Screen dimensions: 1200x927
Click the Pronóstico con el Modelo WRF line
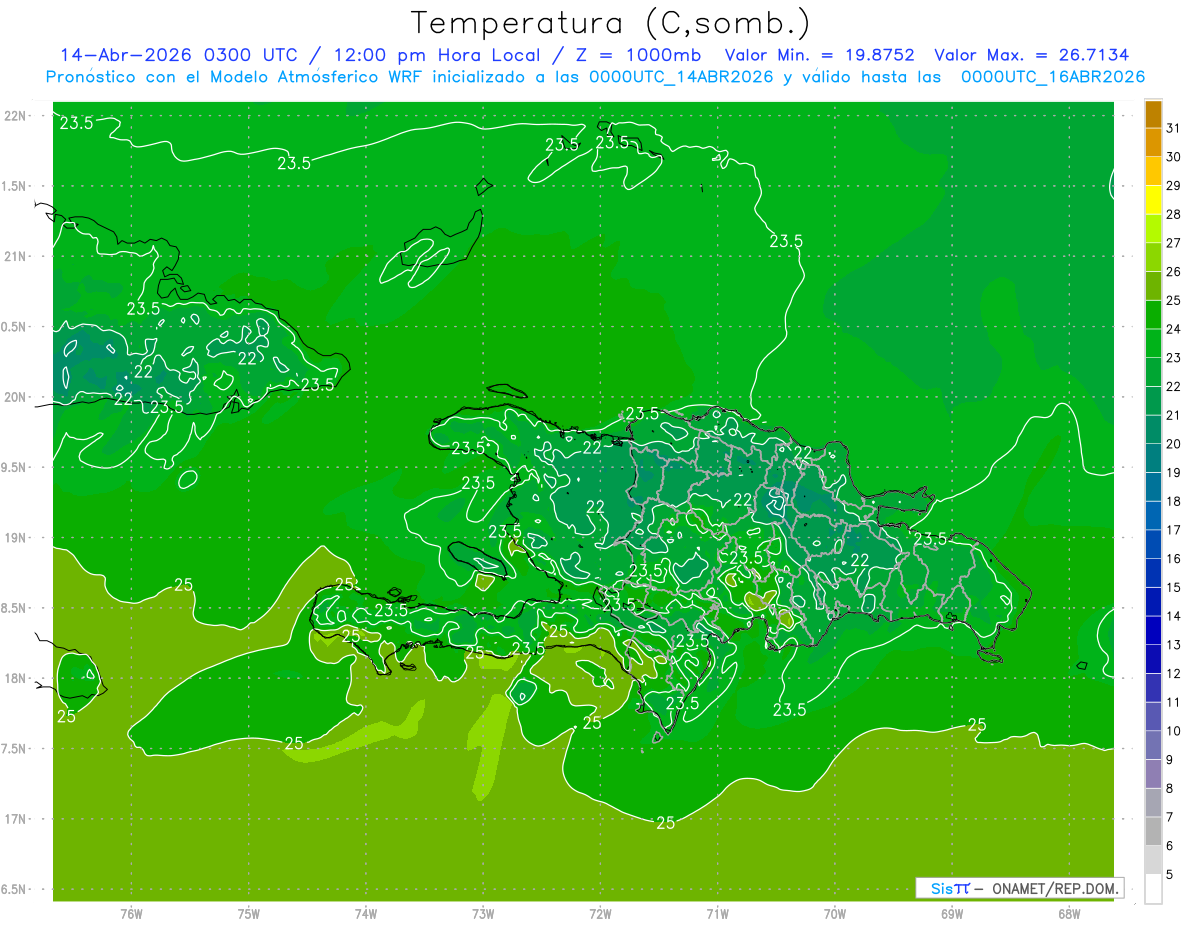point(595,77)
